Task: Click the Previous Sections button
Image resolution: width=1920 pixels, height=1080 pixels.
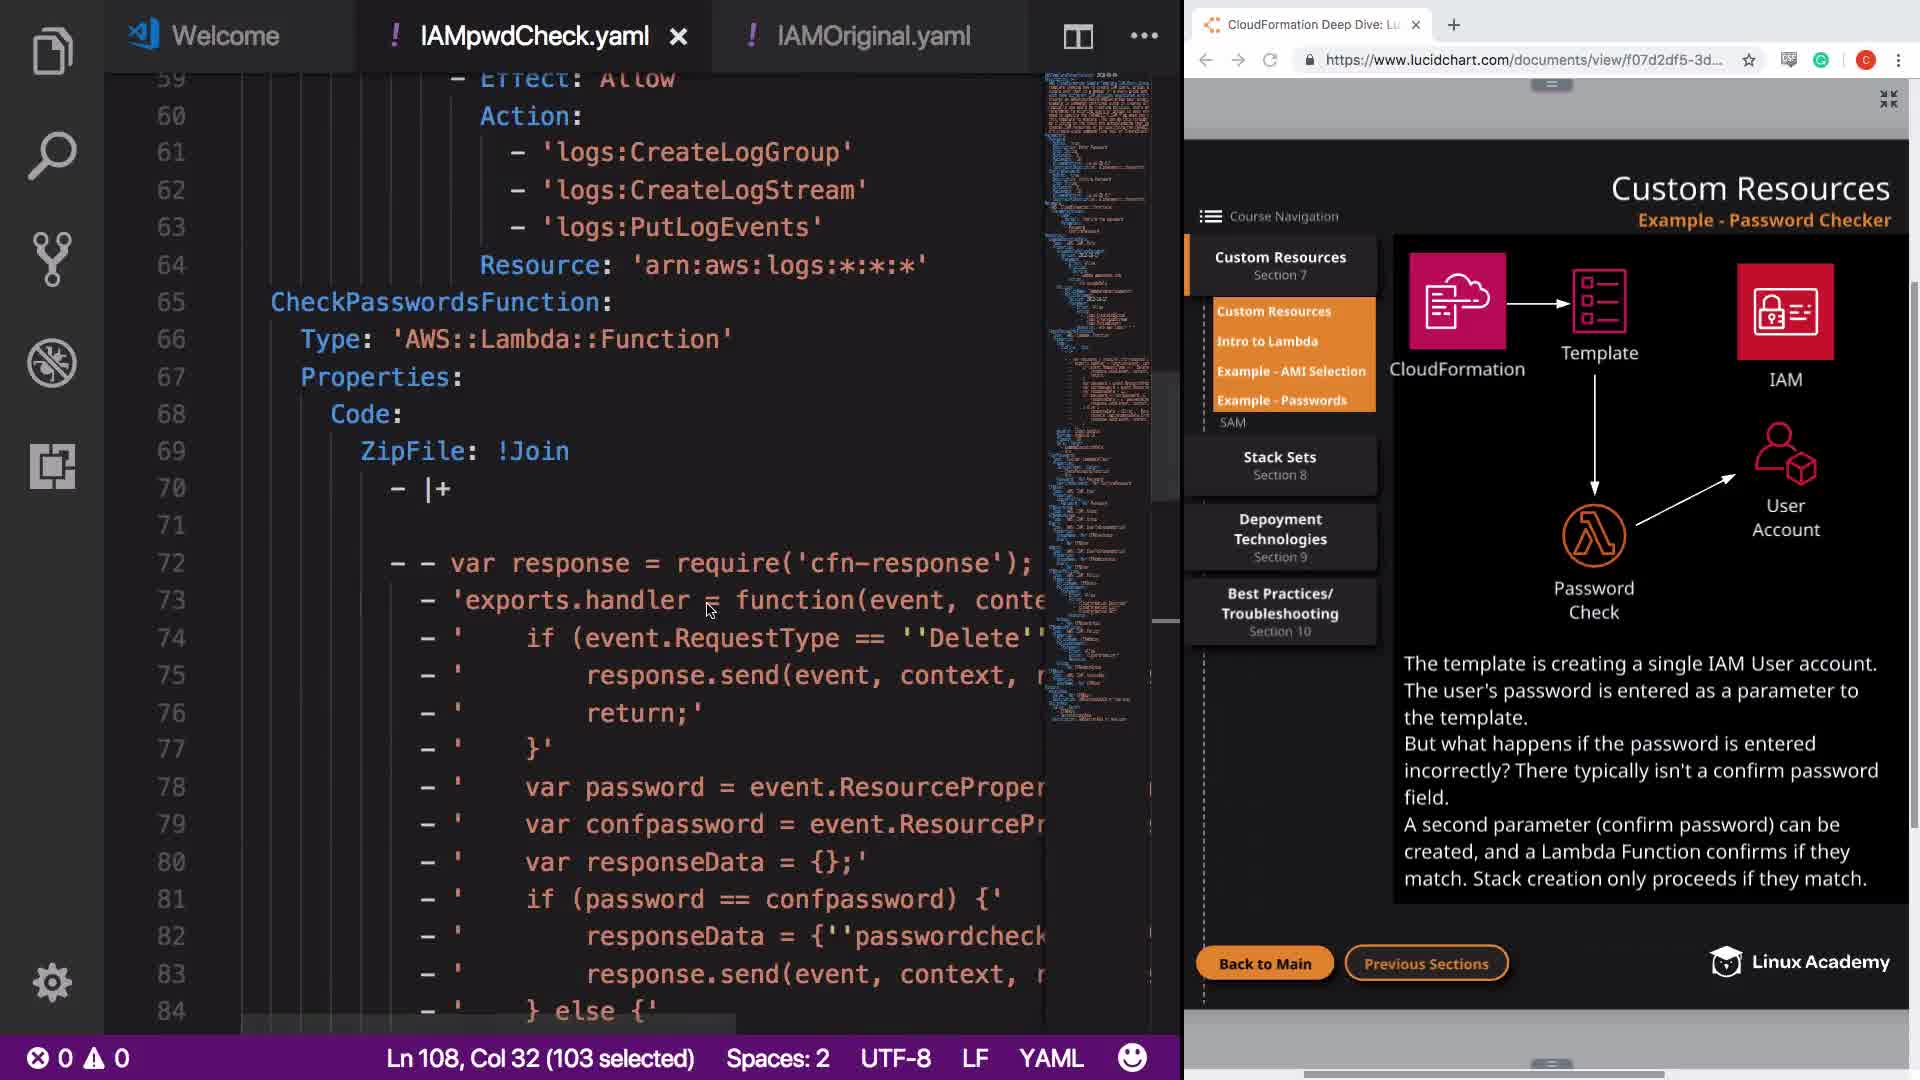Action: coord(1425,963)
